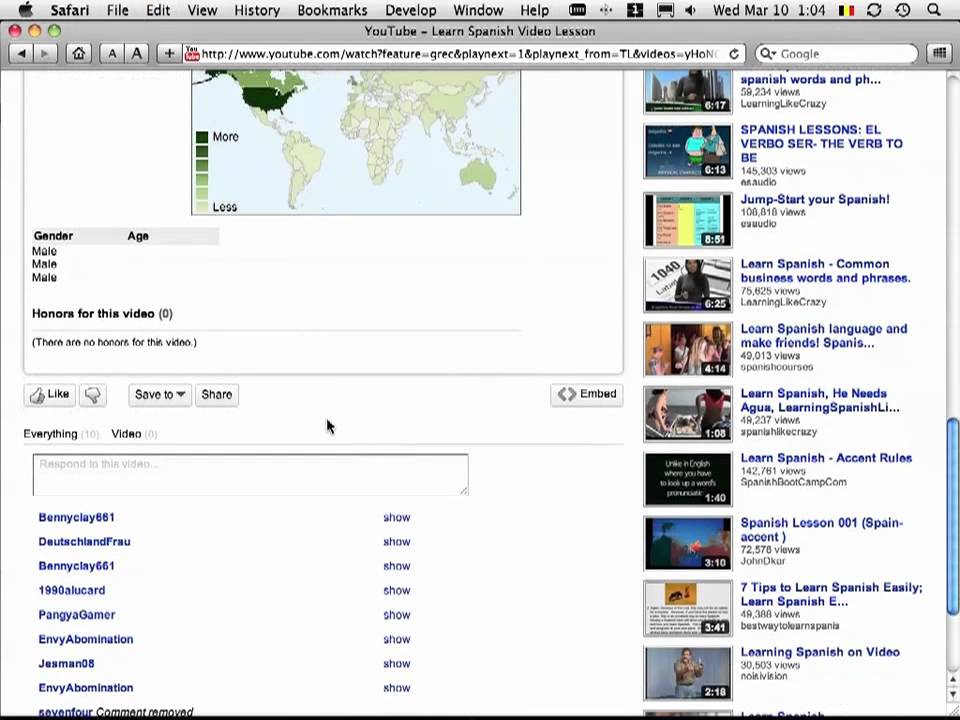The image size is (960, 720).
Task: Open the Apple menu
Action: [x=26, y=10]
